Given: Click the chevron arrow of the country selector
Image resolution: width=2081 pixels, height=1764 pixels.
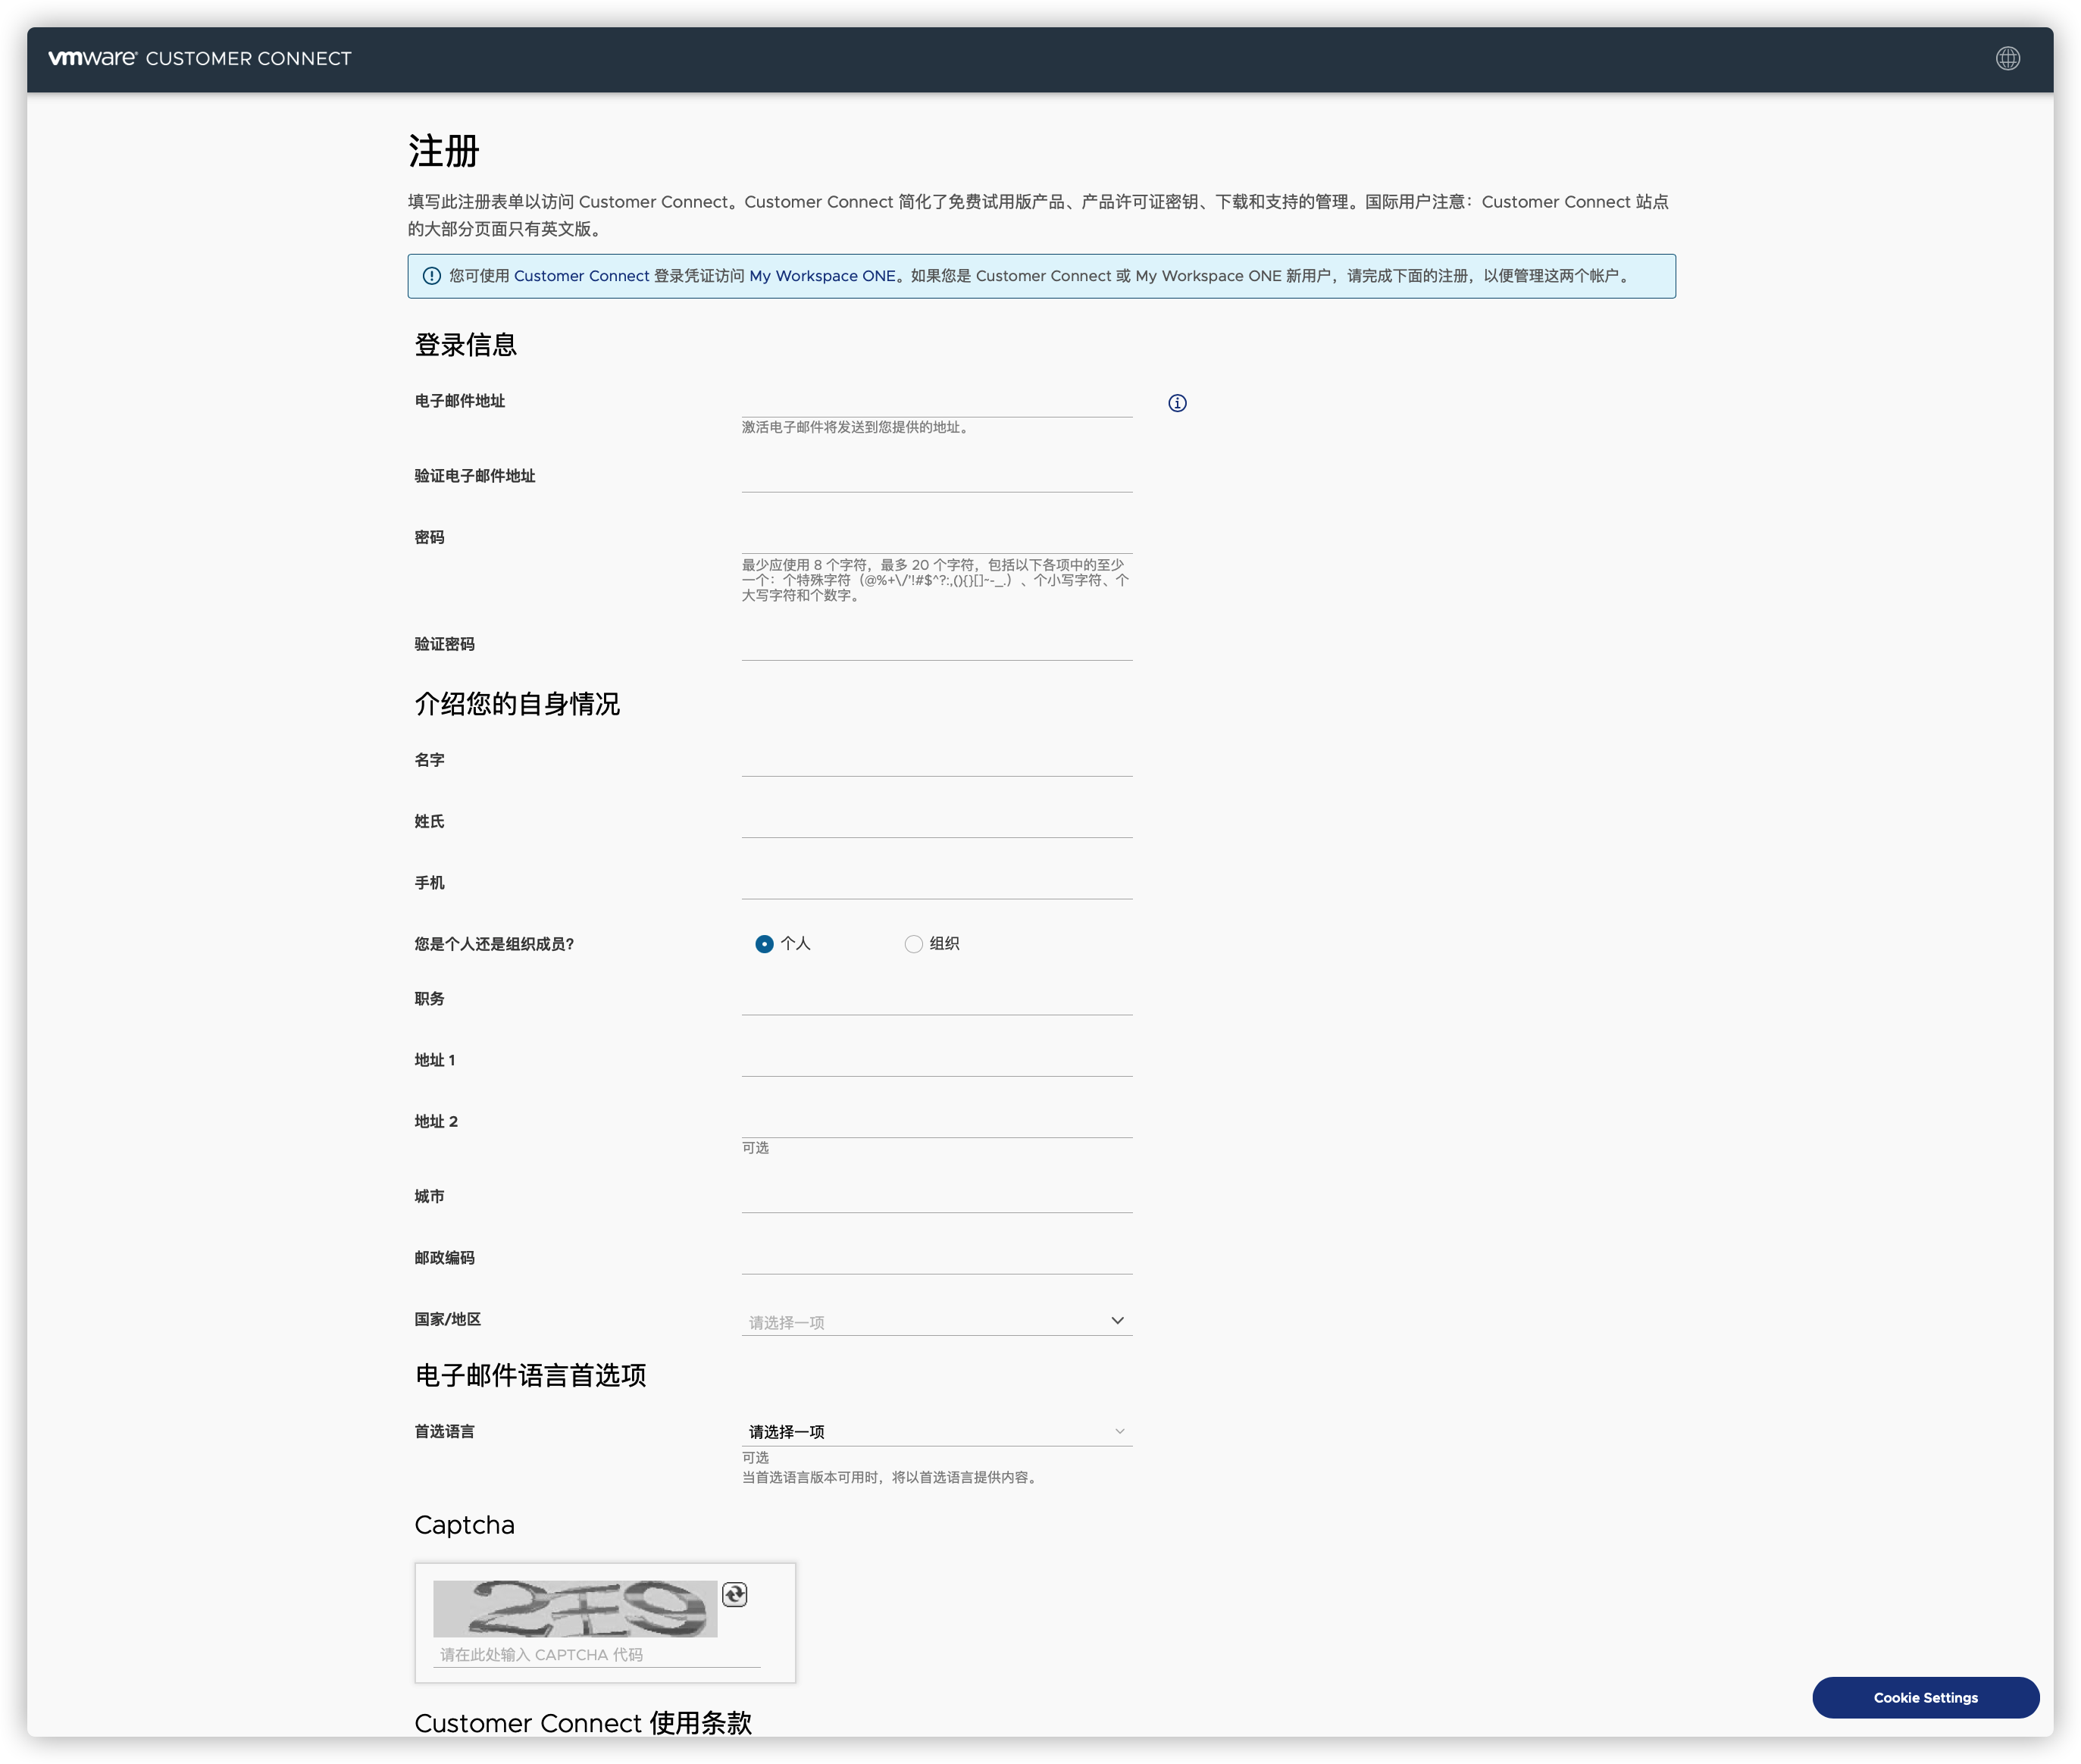Looking at the screenshot, I should coord(1117,1320).
